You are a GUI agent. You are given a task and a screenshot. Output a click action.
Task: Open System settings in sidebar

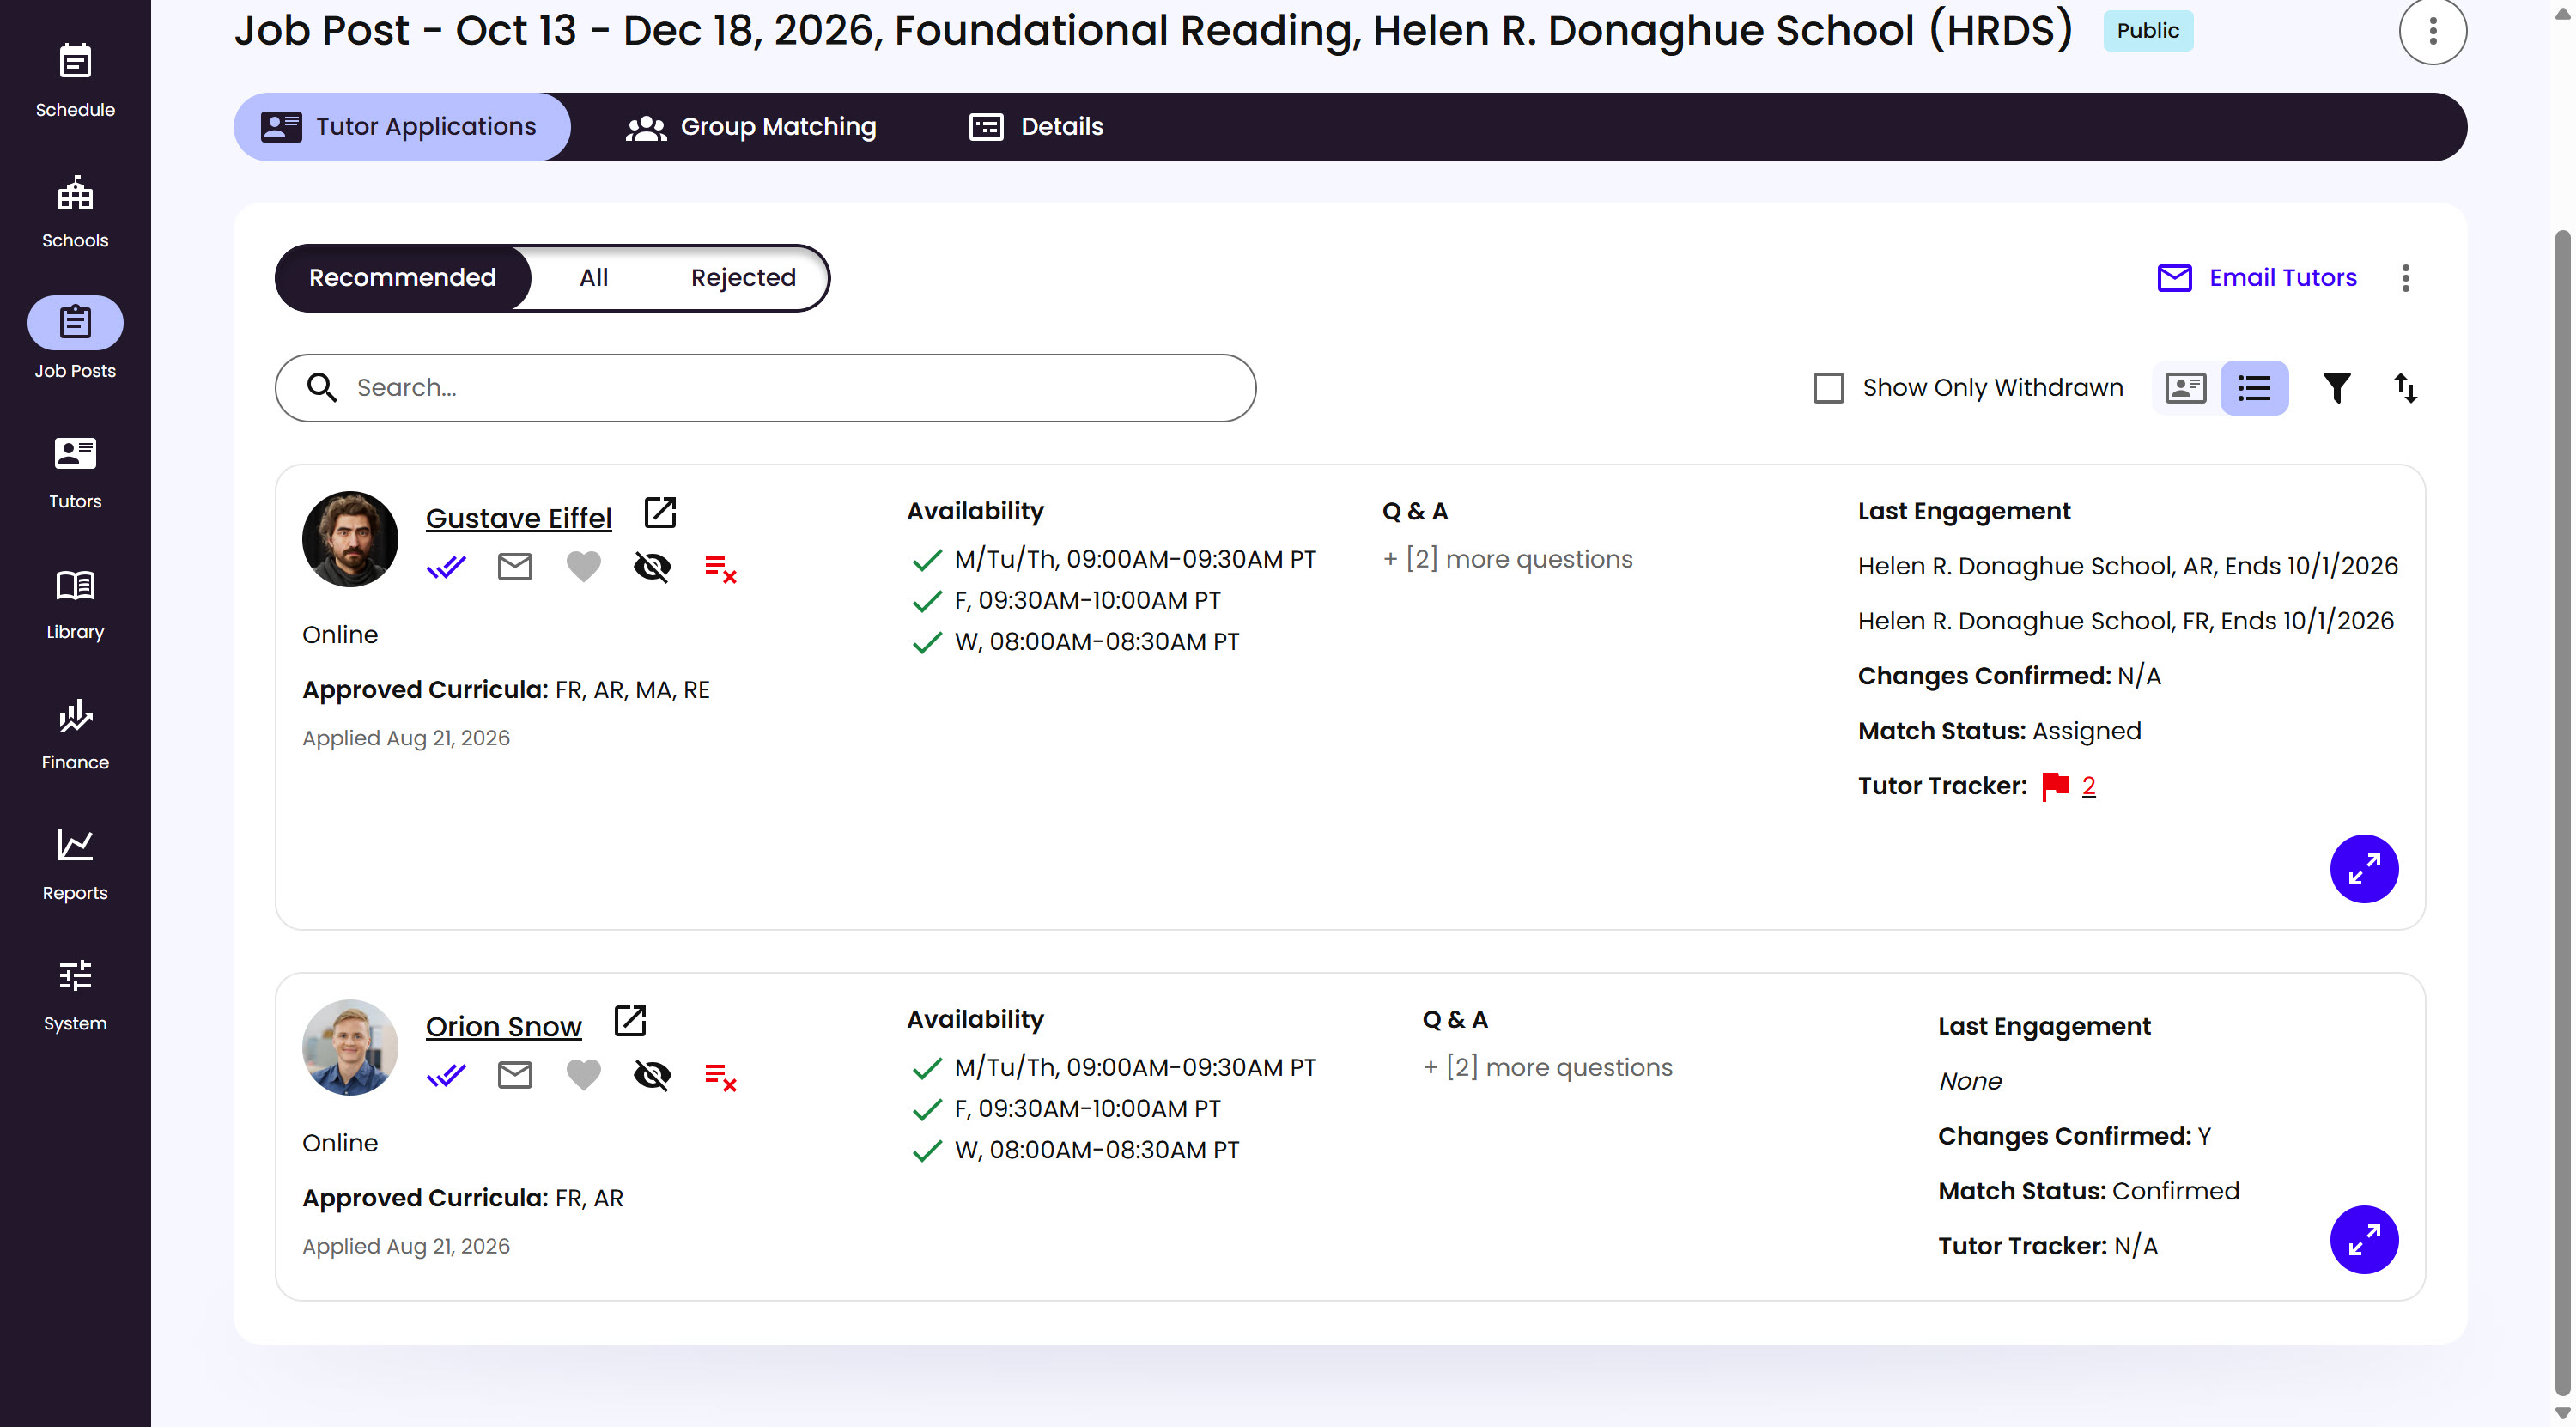tap(75, 995)
